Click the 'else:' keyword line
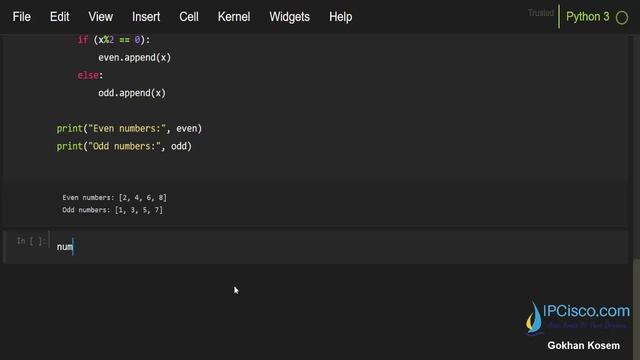This screenshot has width=640, height=360. [x=90, y=76]
